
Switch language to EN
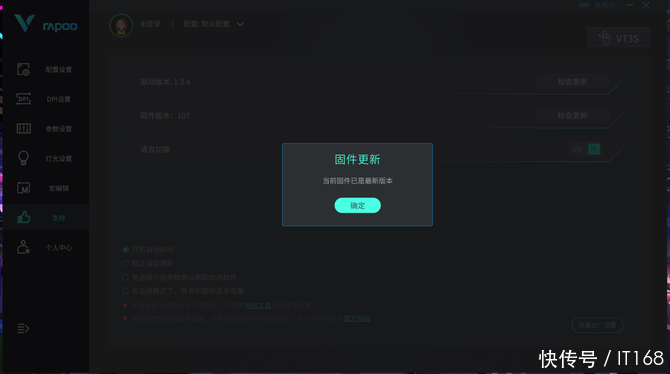[x=578, y=149]
